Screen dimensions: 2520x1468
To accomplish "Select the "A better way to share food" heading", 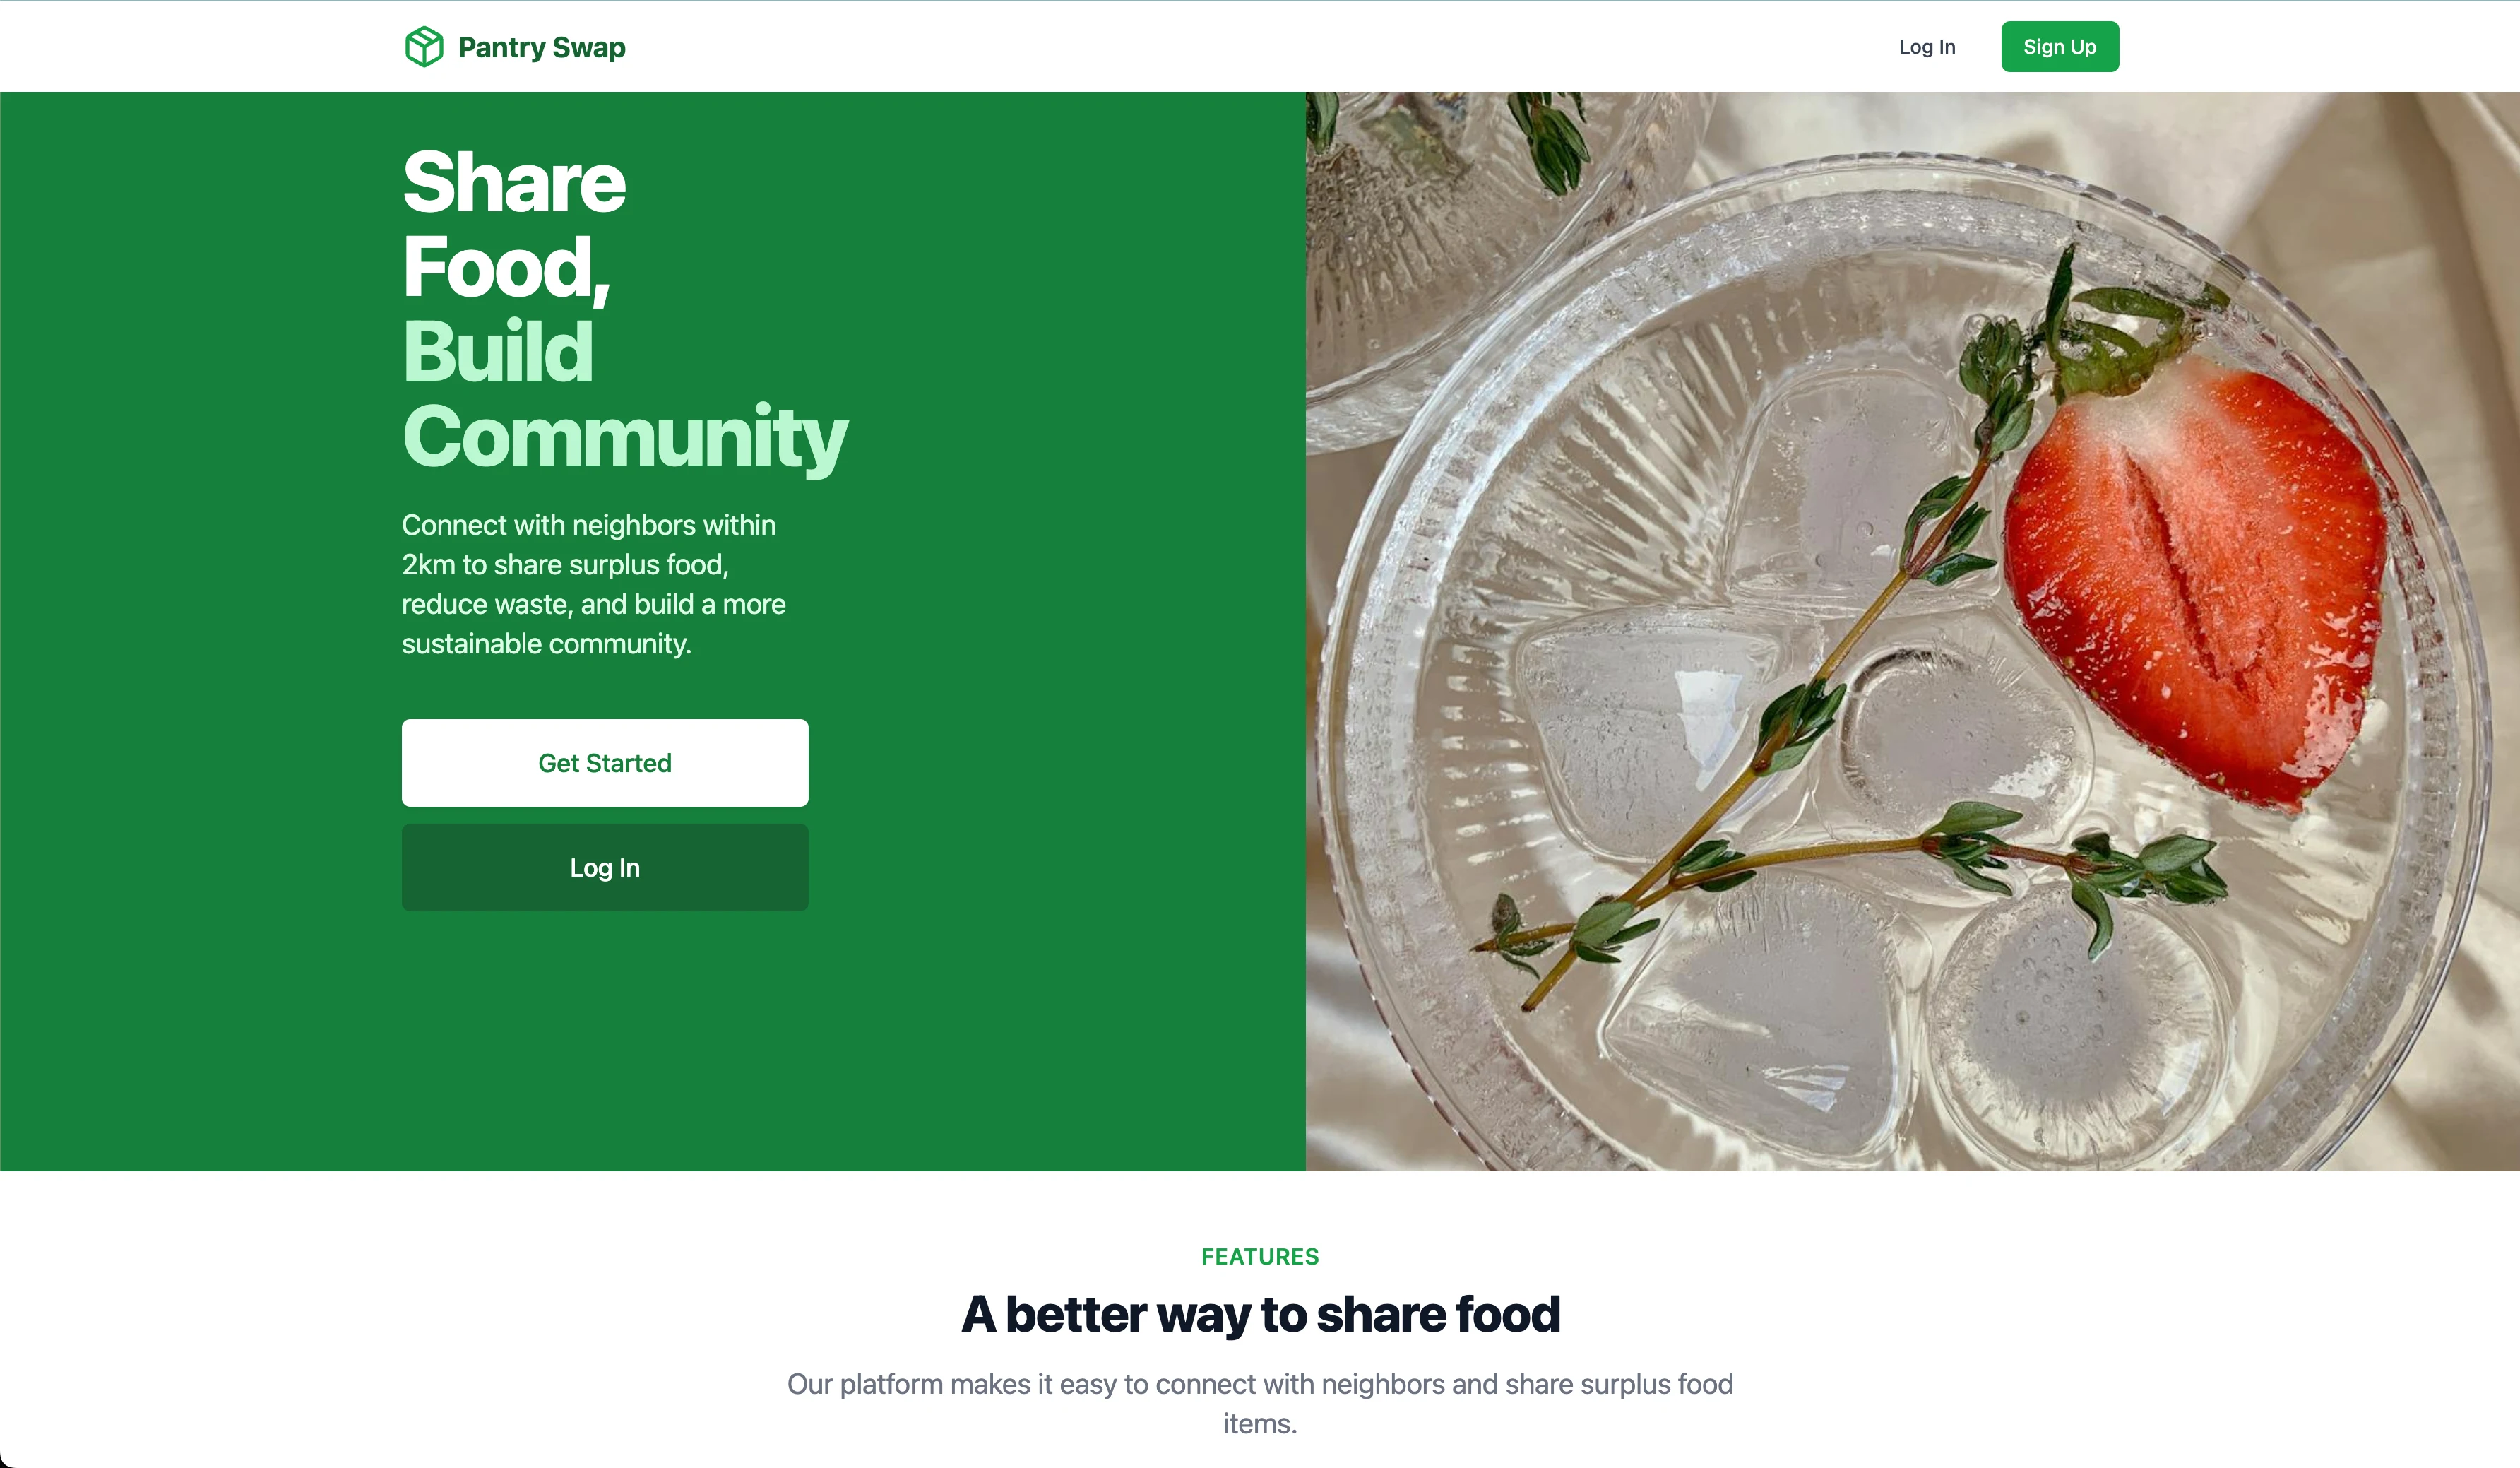I will [1260, 1314].
